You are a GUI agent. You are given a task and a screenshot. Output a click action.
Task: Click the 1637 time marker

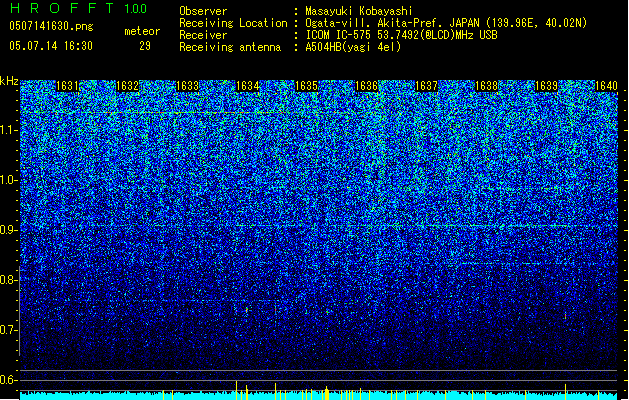click(426, 86)
